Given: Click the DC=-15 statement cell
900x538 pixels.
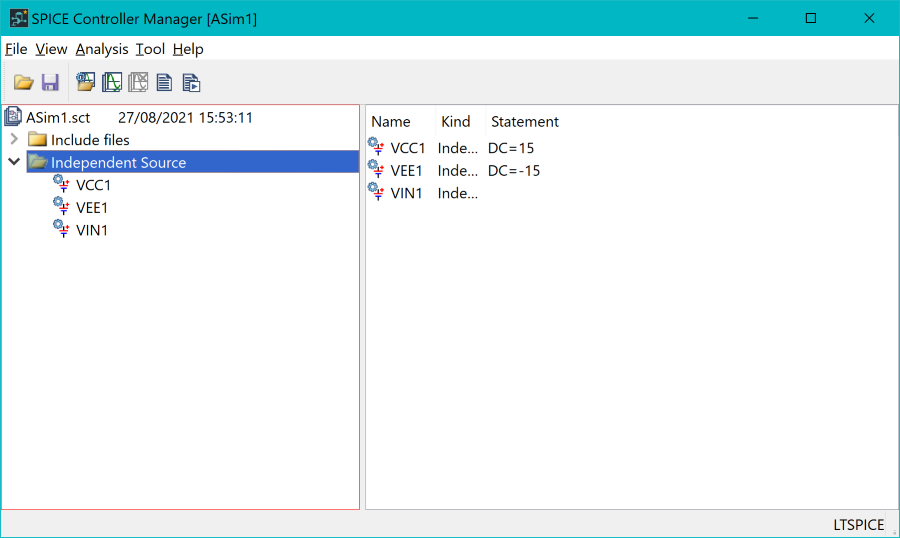Looking at the screenshot, I should pyautogui.click(x=514, y=171).
